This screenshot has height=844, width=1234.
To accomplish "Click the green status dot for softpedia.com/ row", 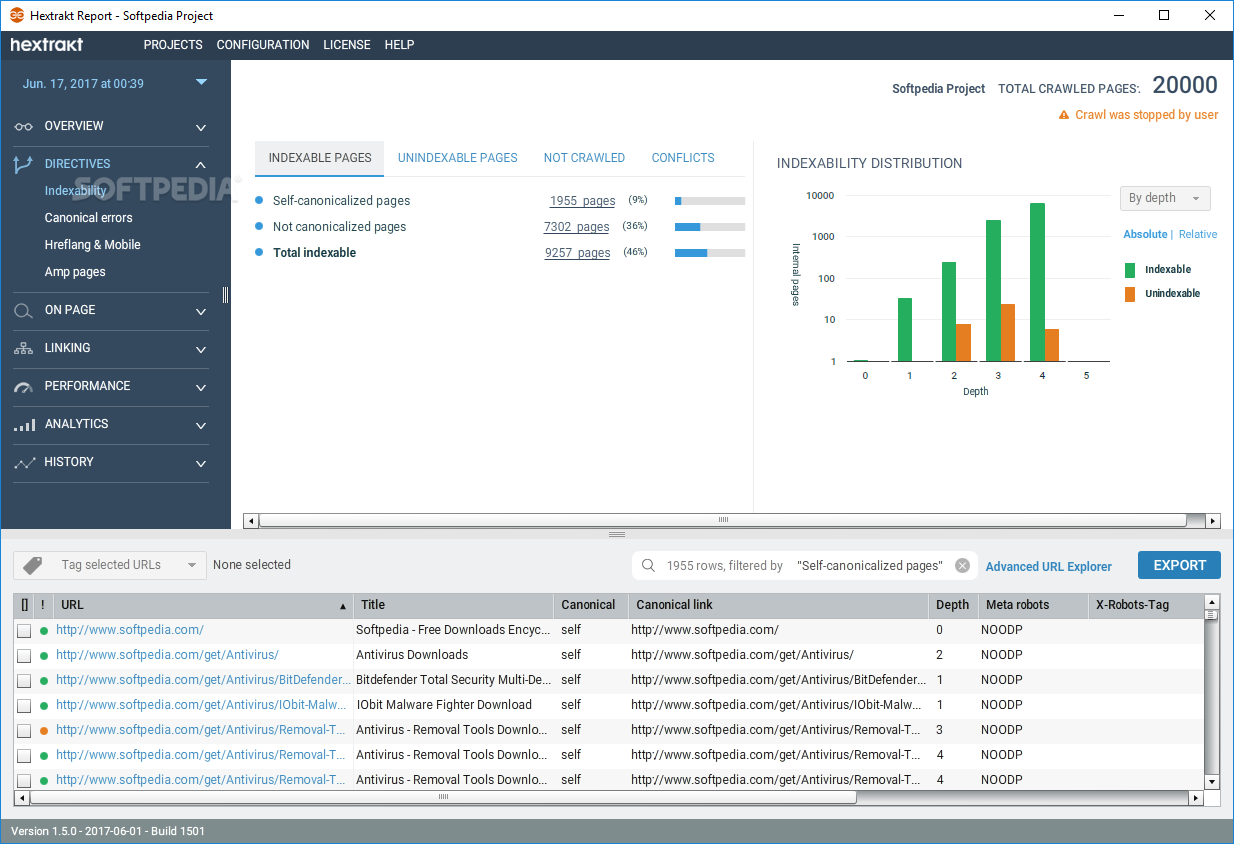I will pos(44,631).
